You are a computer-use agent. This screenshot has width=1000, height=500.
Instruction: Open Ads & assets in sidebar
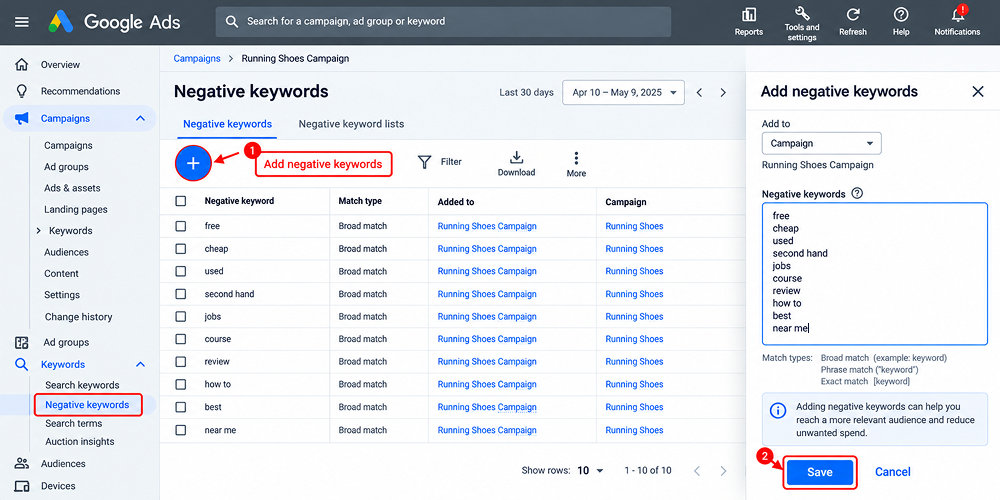pyautogui.click(x=72, y=188)
